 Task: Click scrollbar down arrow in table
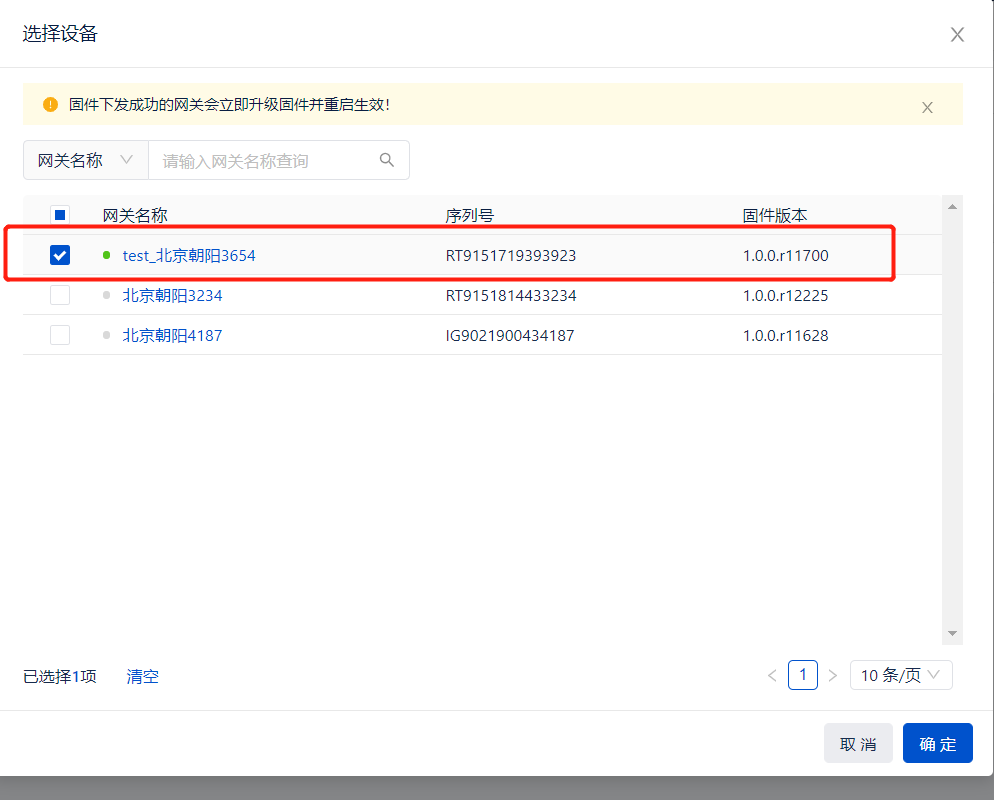(x=952, y=634)
